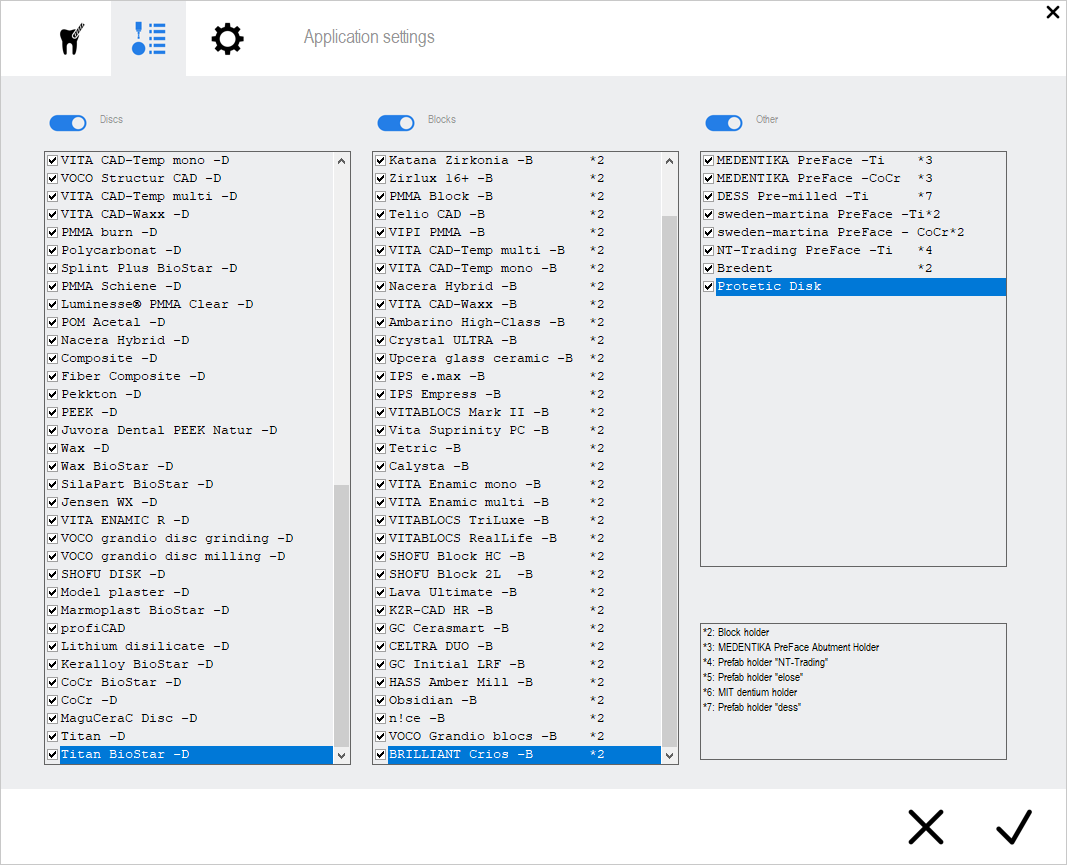
Task: Uncheck the Protetic Disk checkbox
Action: coord(708,287)
